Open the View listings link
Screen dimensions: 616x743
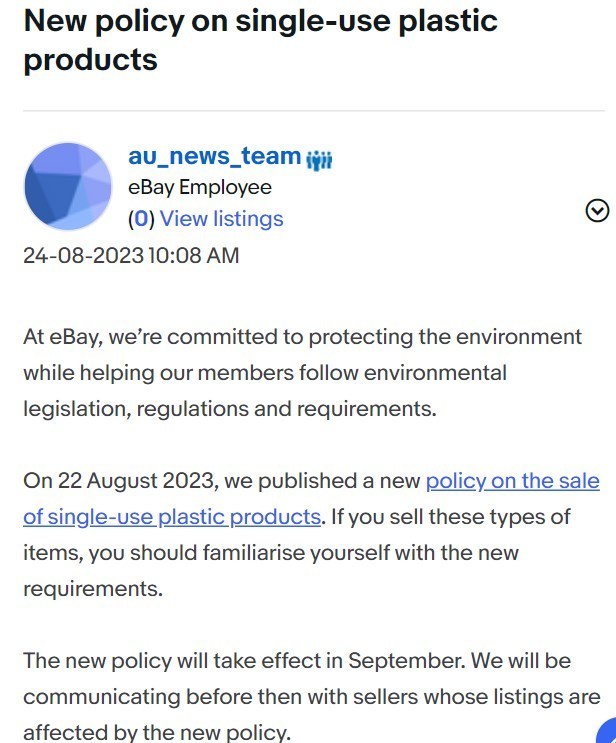coord(222,219)
